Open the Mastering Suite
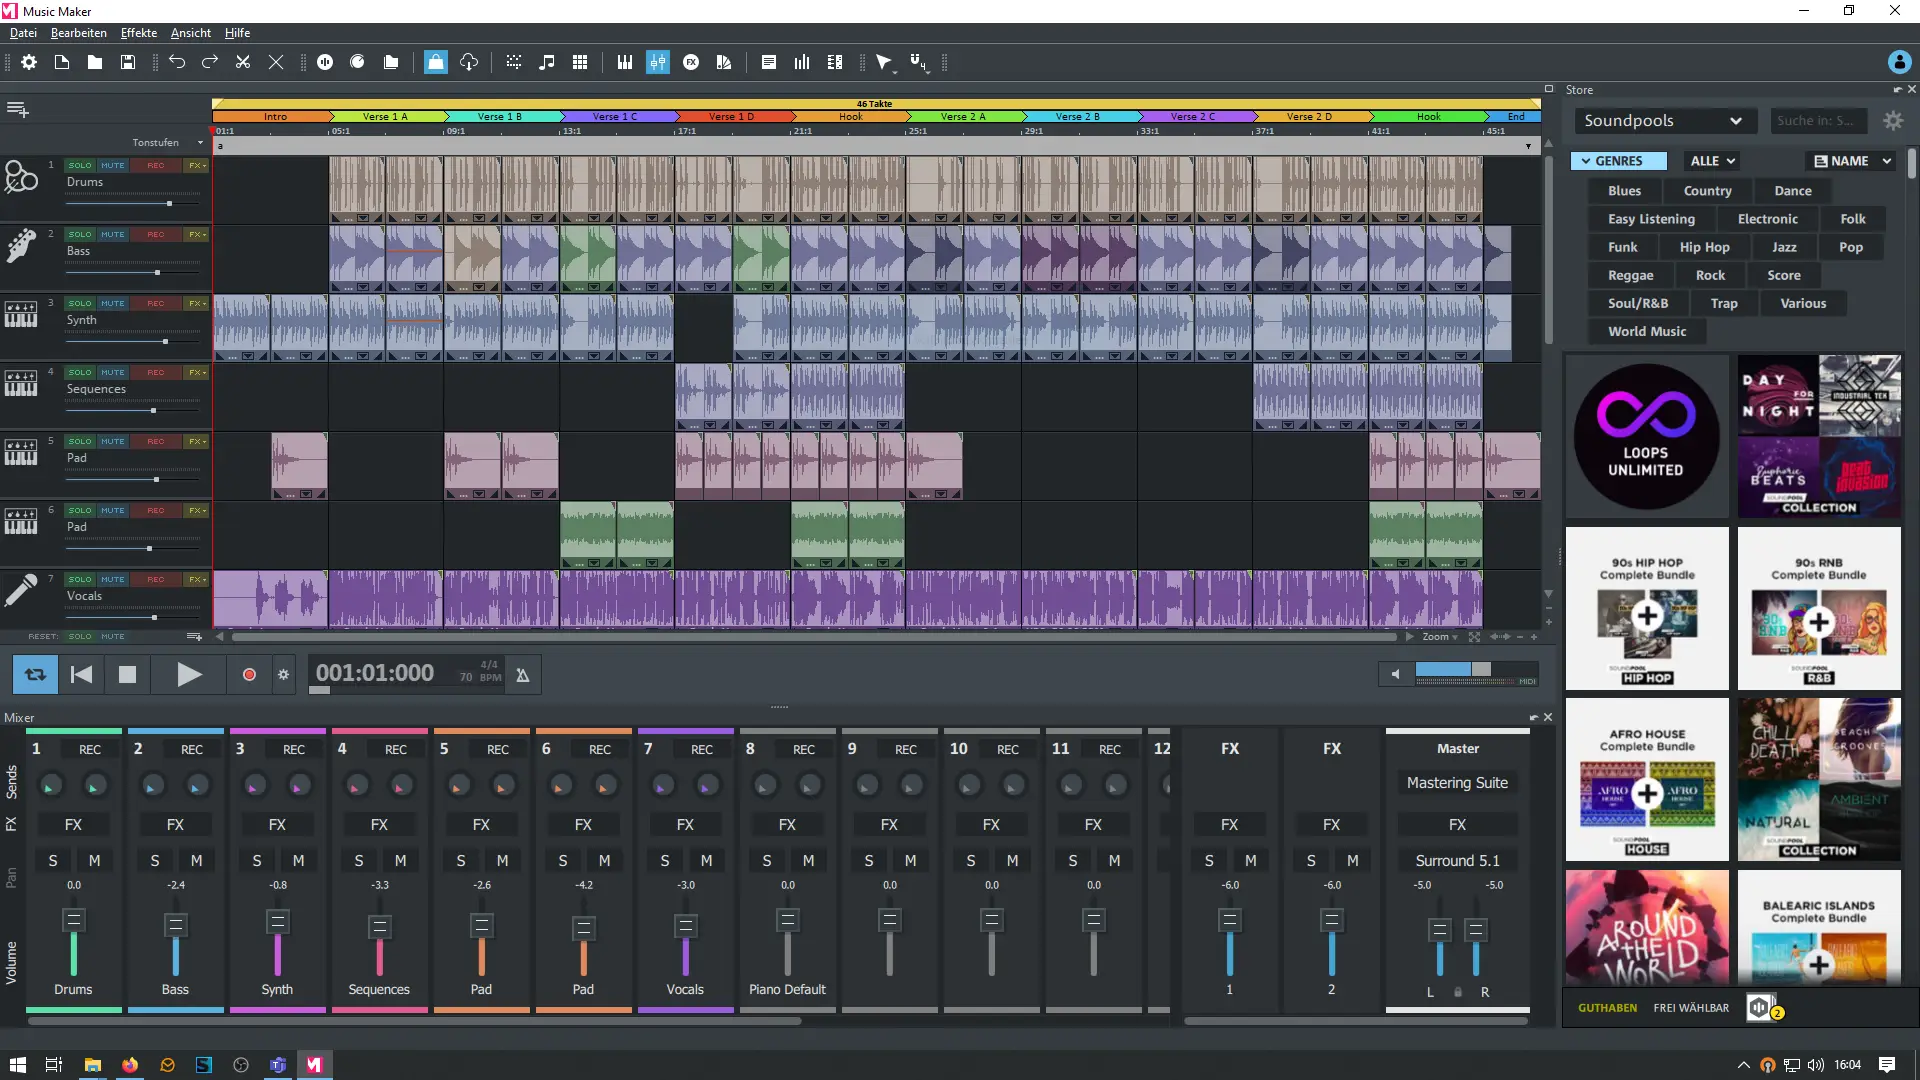Screen dimensions: 1920x1080 [1457, 782]
